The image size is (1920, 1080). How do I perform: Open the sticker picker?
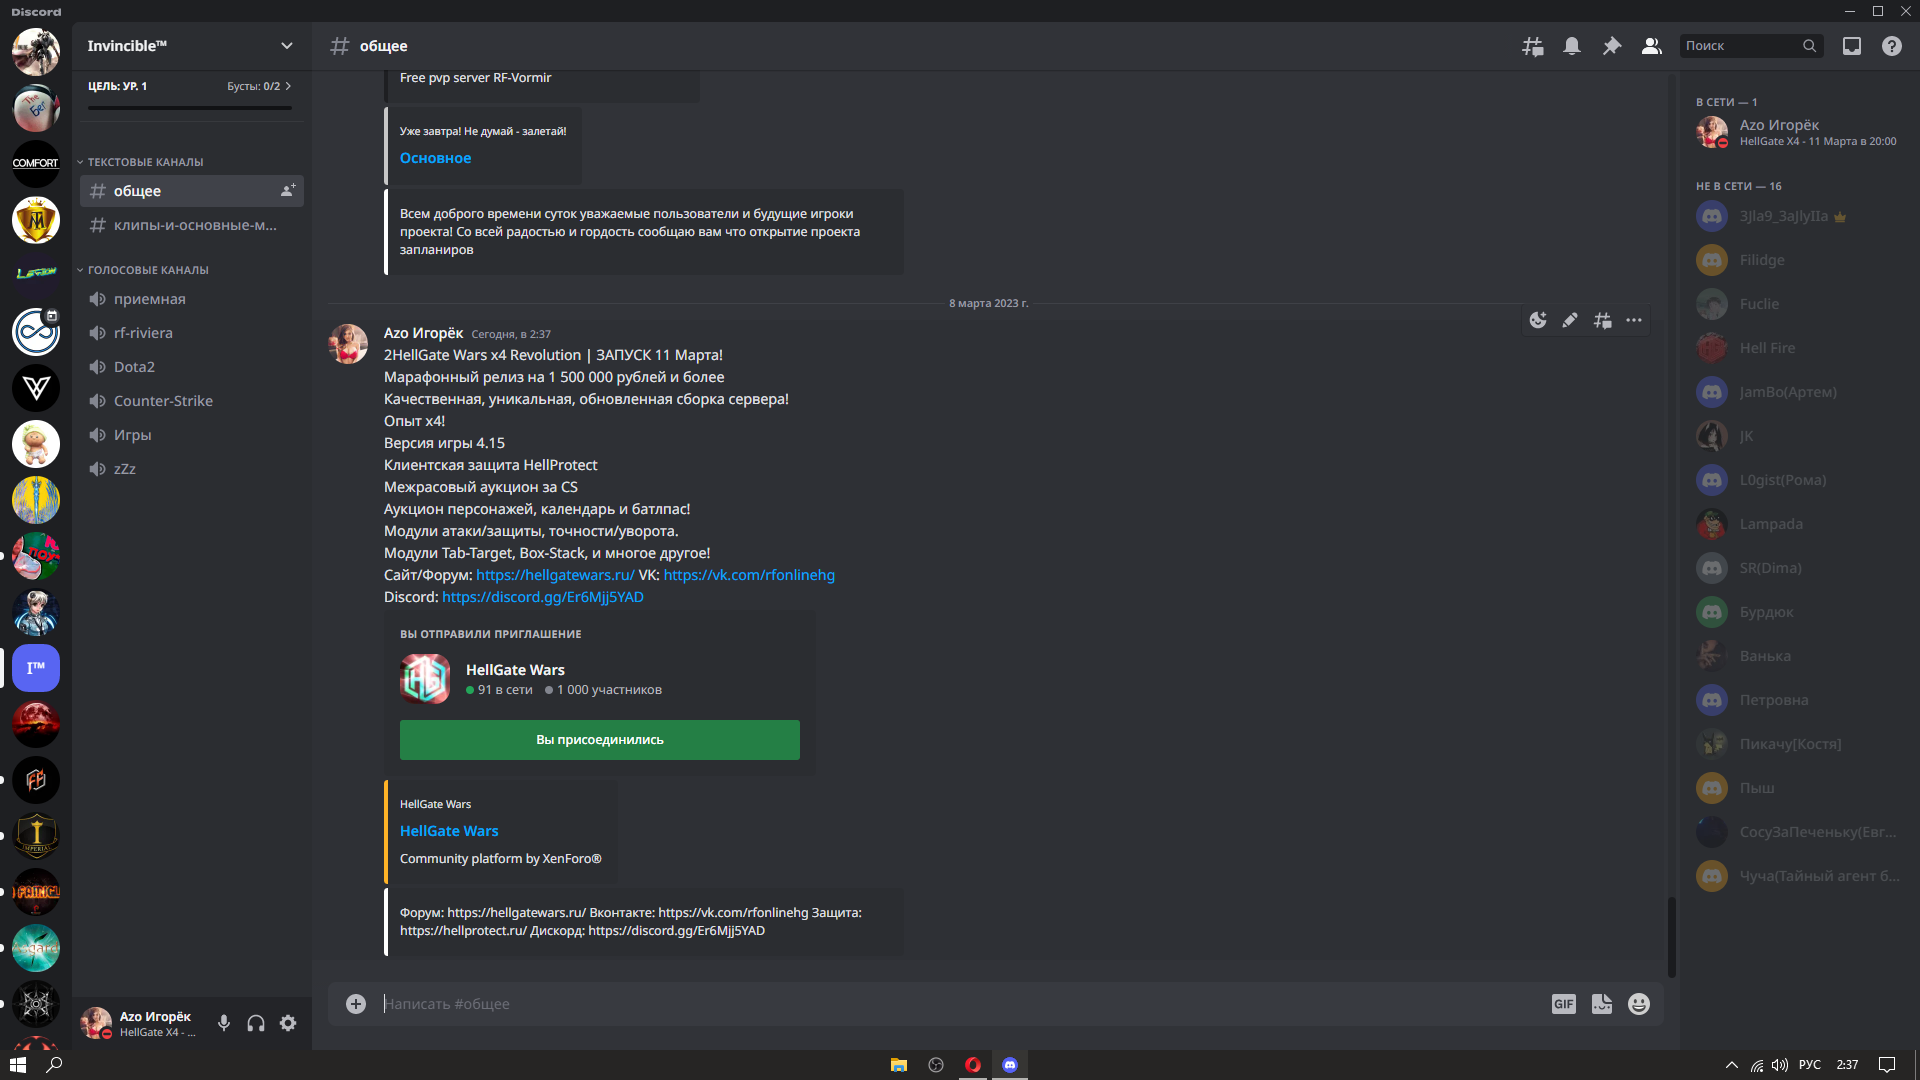click(x=1602, y=1004)
